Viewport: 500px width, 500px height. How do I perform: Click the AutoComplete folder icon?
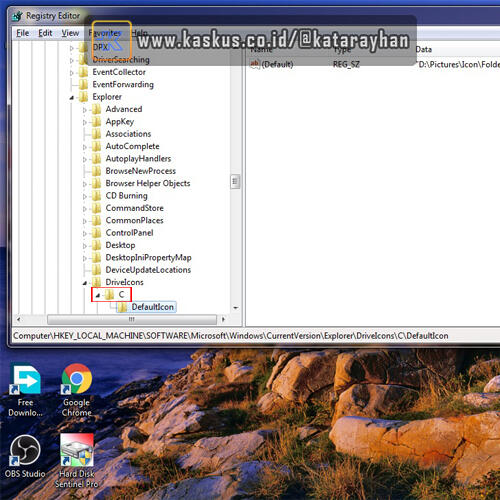[96, 146]
